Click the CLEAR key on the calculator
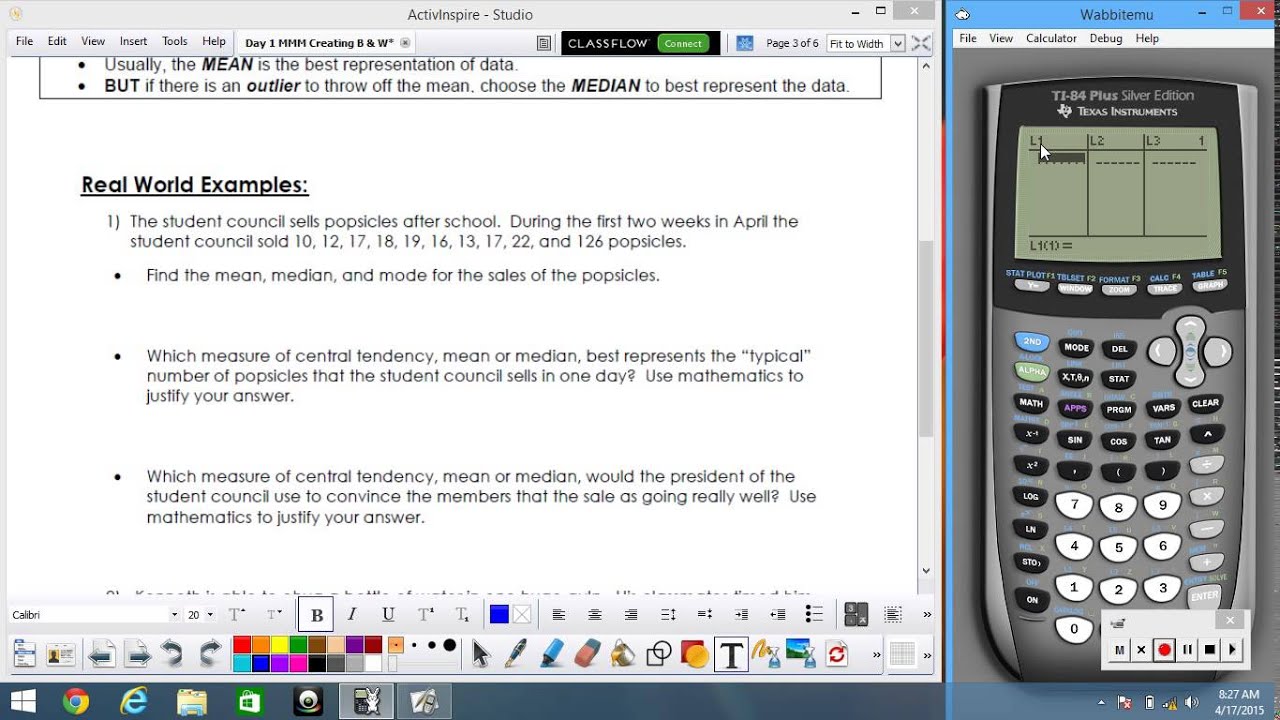 (x=1205, y=404)
